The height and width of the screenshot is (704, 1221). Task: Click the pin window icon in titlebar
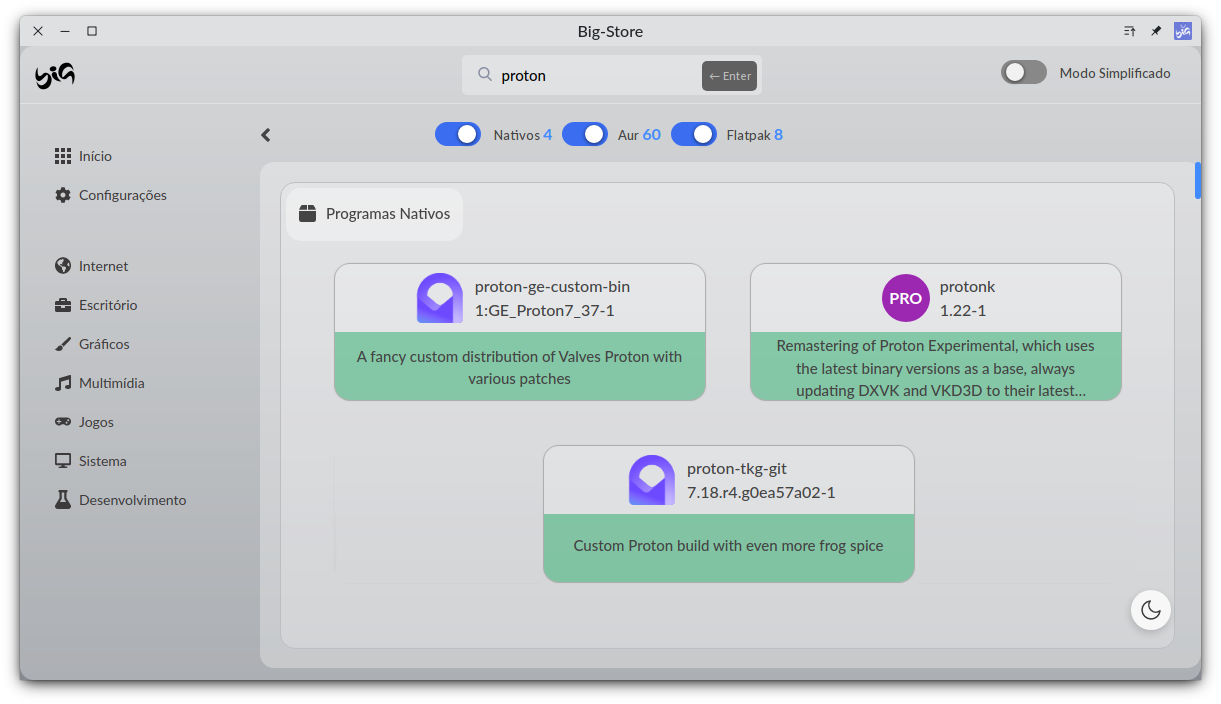coord(1156,31)
